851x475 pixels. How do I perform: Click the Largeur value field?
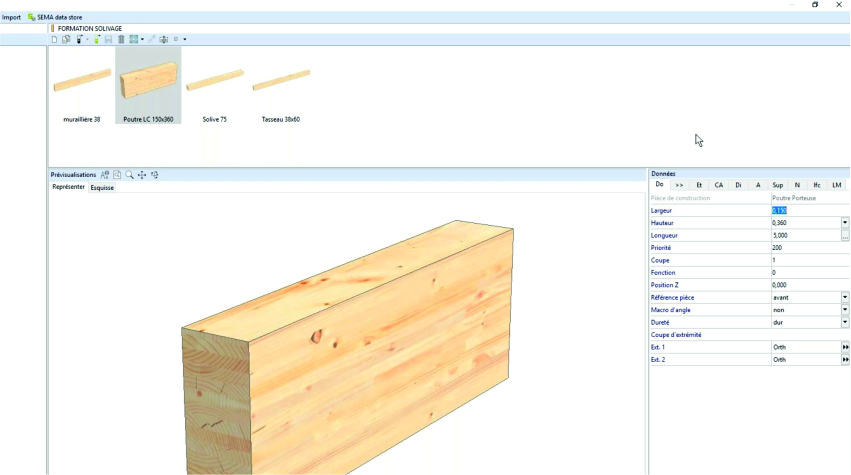coord(805,210)
